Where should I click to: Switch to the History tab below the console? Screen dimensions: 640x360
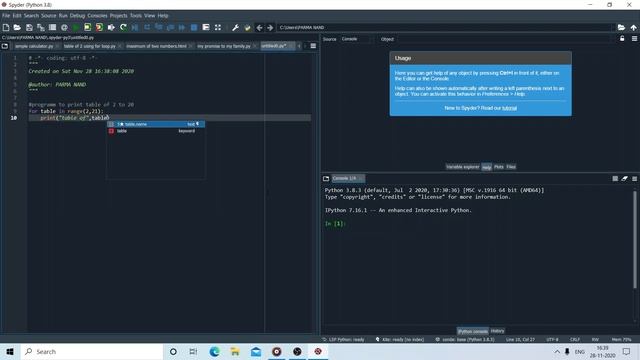497,331
